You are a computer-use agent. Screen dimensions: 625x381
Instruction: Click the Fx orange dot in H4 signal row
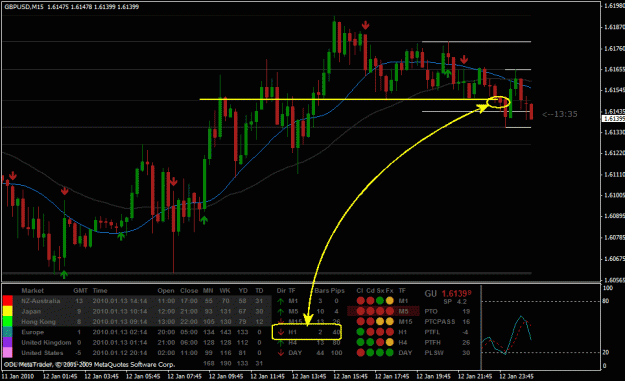pyautogui.click(x=389, y=342)
